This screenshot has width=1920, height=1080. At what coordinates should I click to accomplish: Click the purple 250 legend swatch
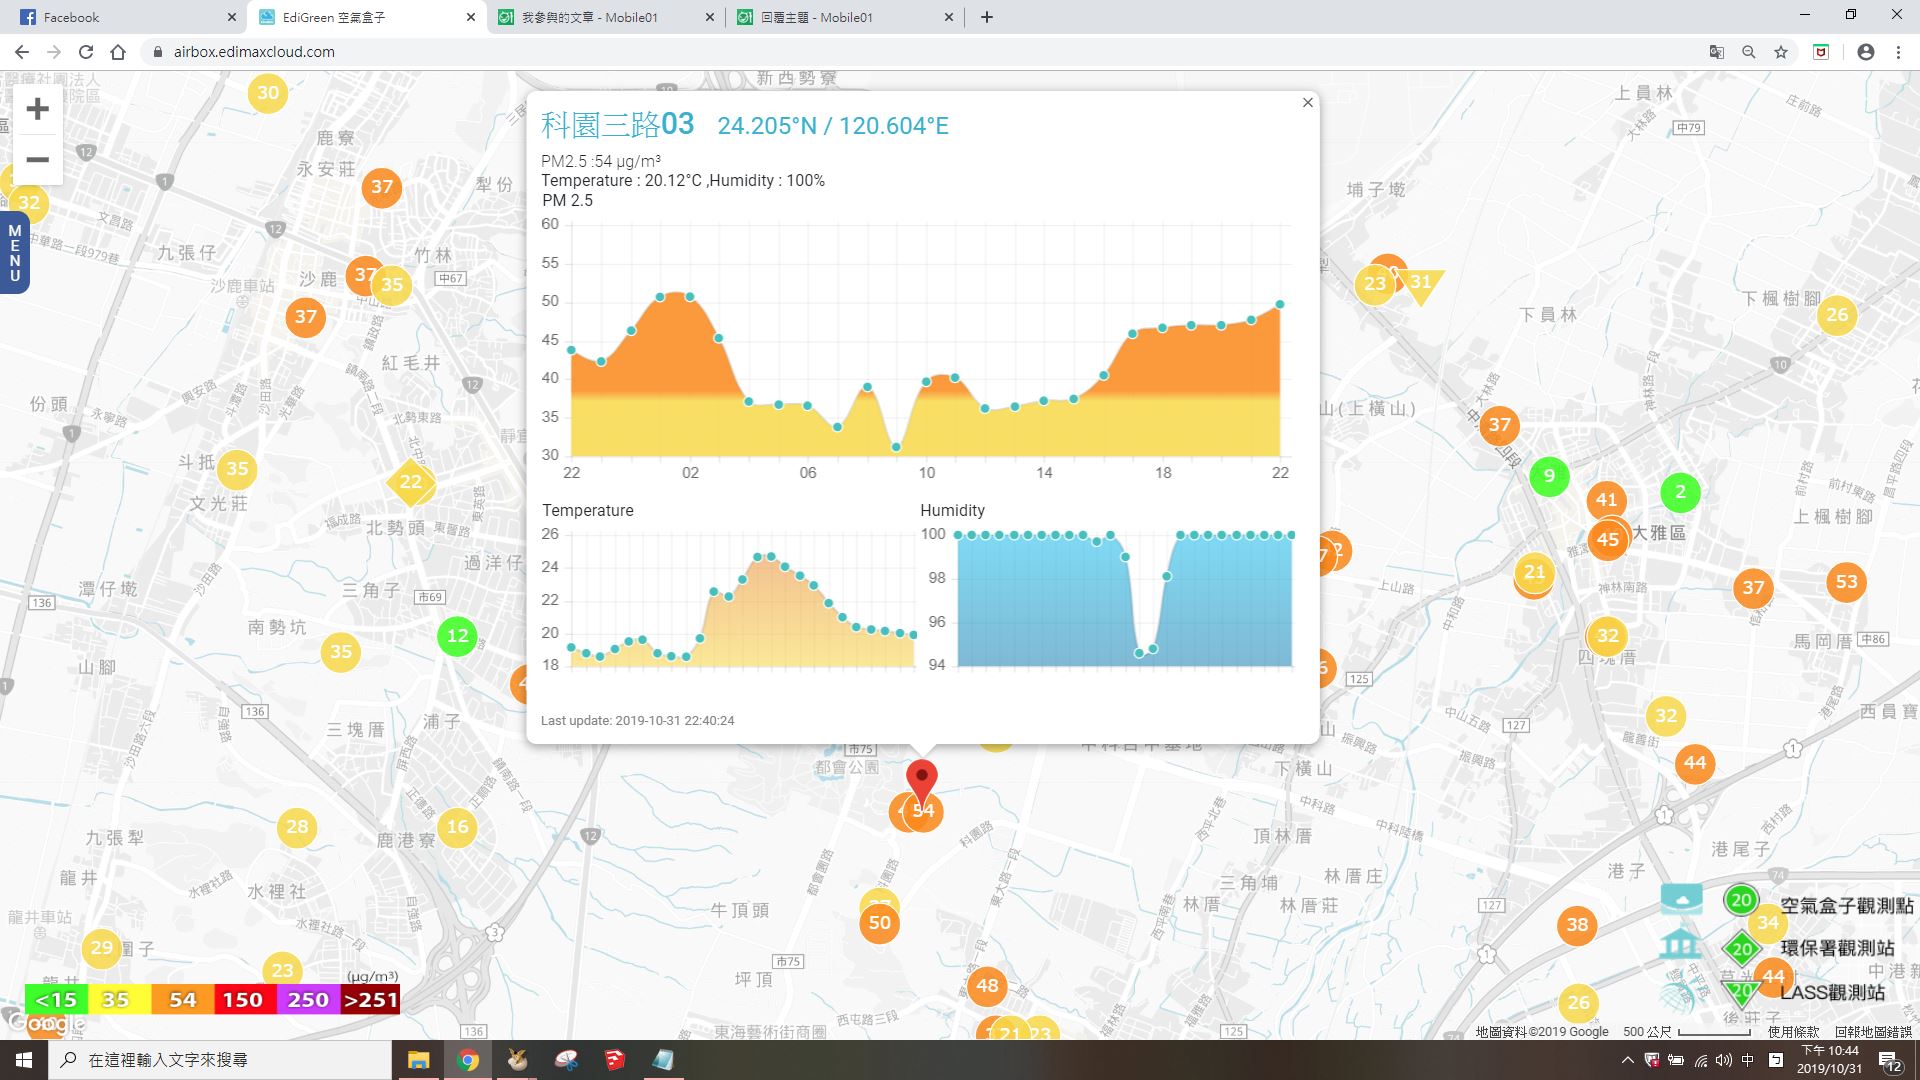[x=307, y=1000]
